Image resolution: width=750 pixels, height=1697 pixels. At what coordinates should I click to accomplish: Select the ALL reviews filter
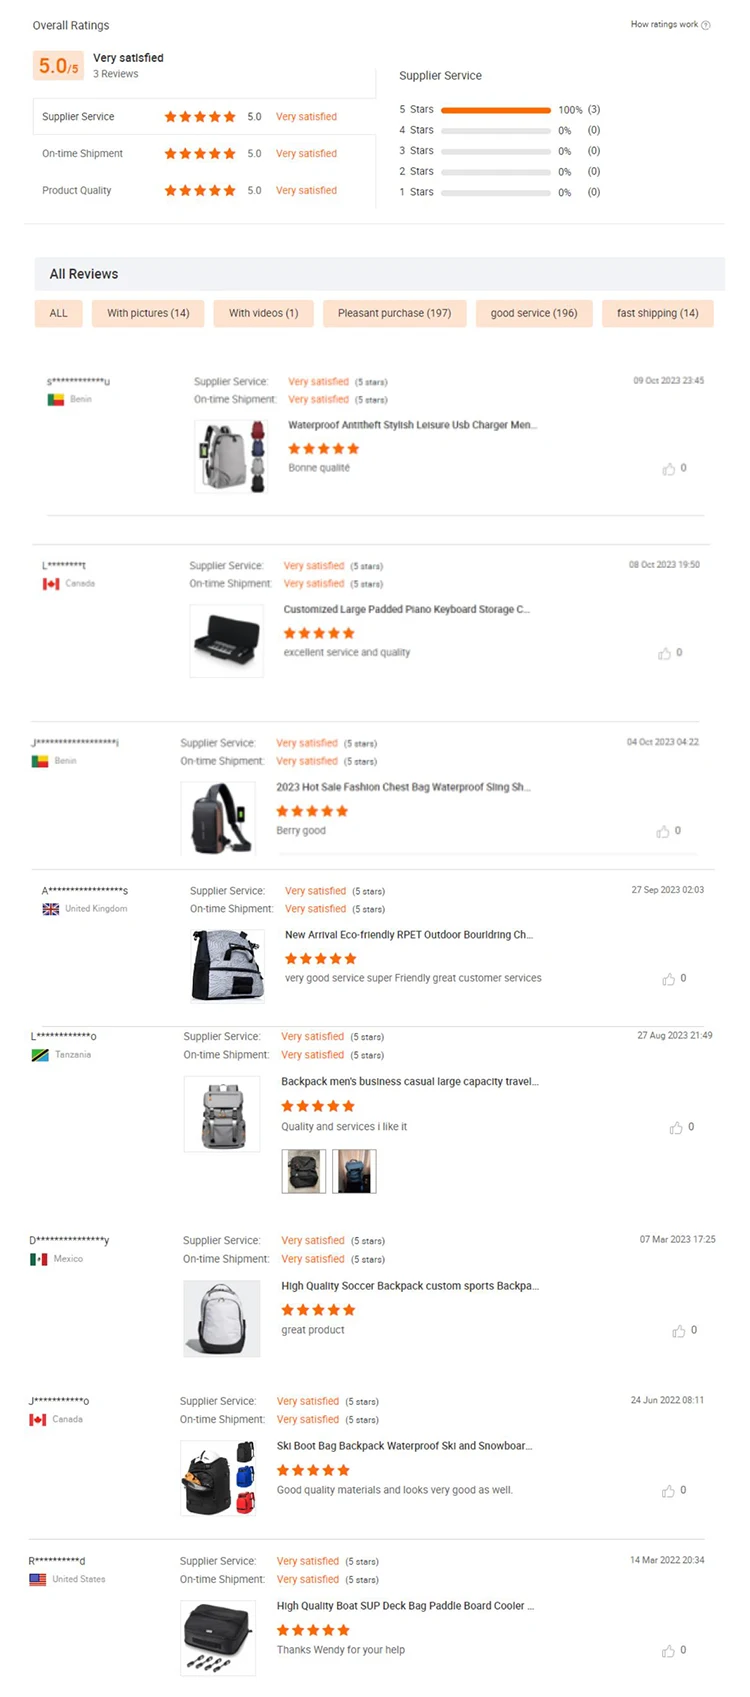pos(59,313)
